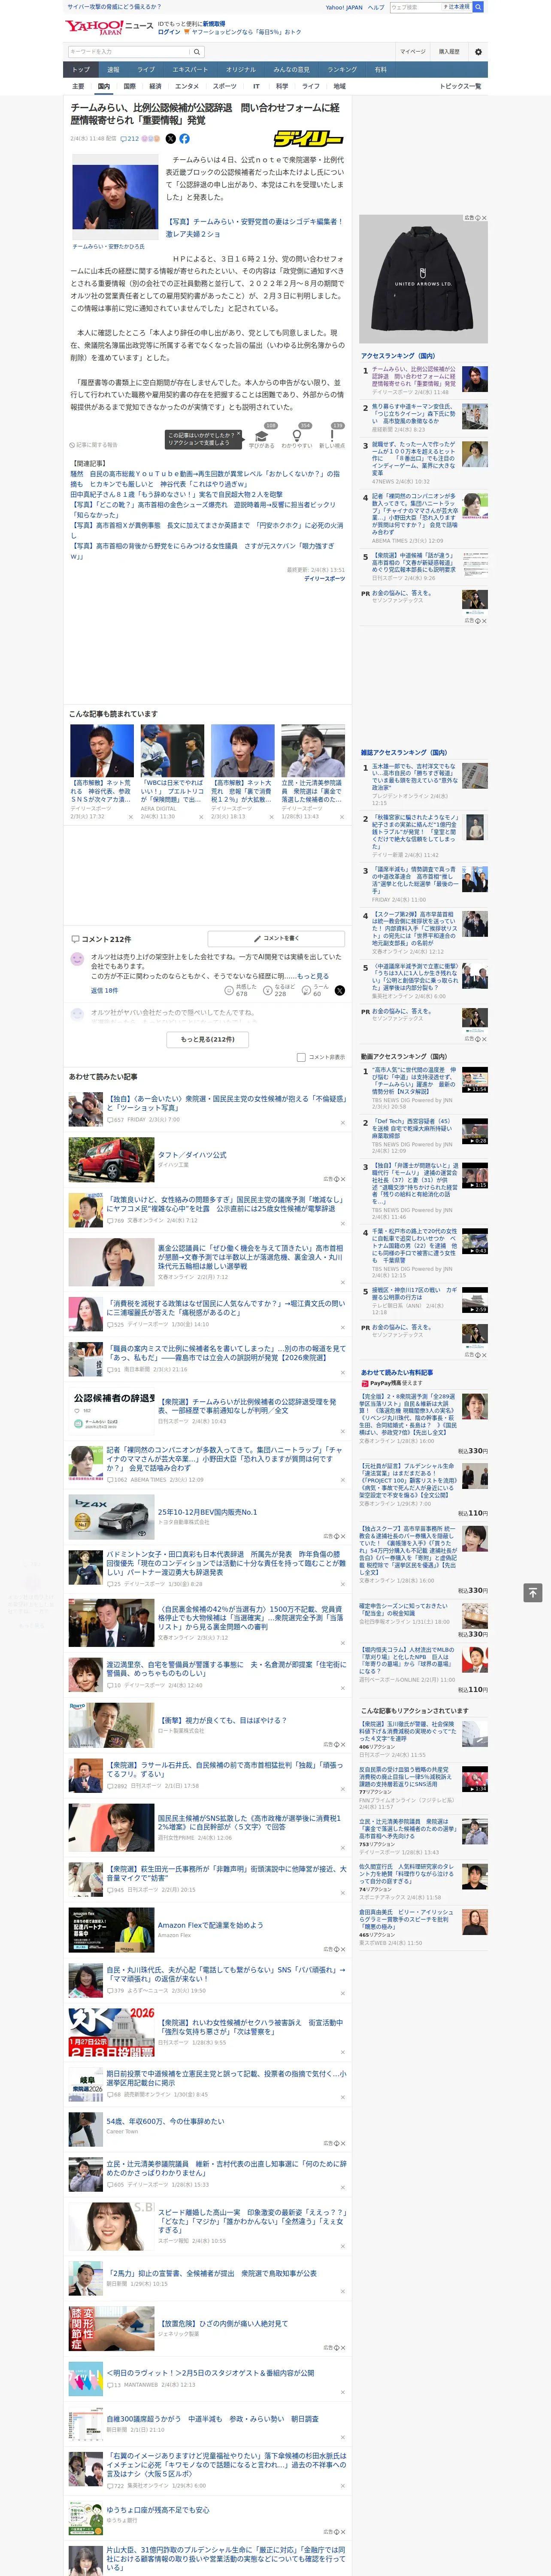Click the ログイン link
This screenshot has height=2576, width=551.
[169, 32]
